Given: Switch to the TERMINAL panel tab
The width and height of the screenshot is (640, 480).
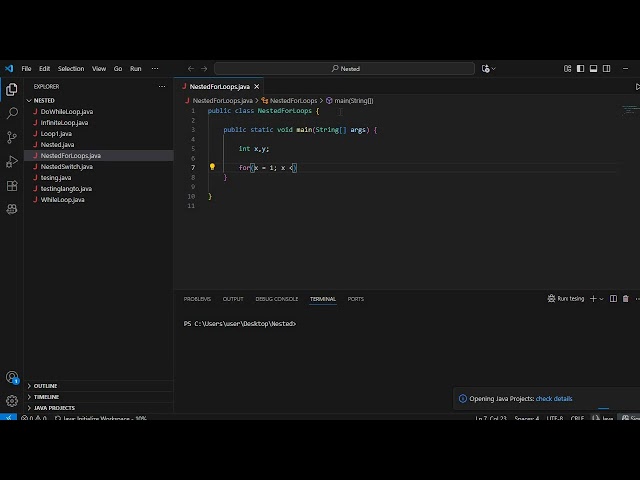Looking at the screenshot, I should coord(323,299).
